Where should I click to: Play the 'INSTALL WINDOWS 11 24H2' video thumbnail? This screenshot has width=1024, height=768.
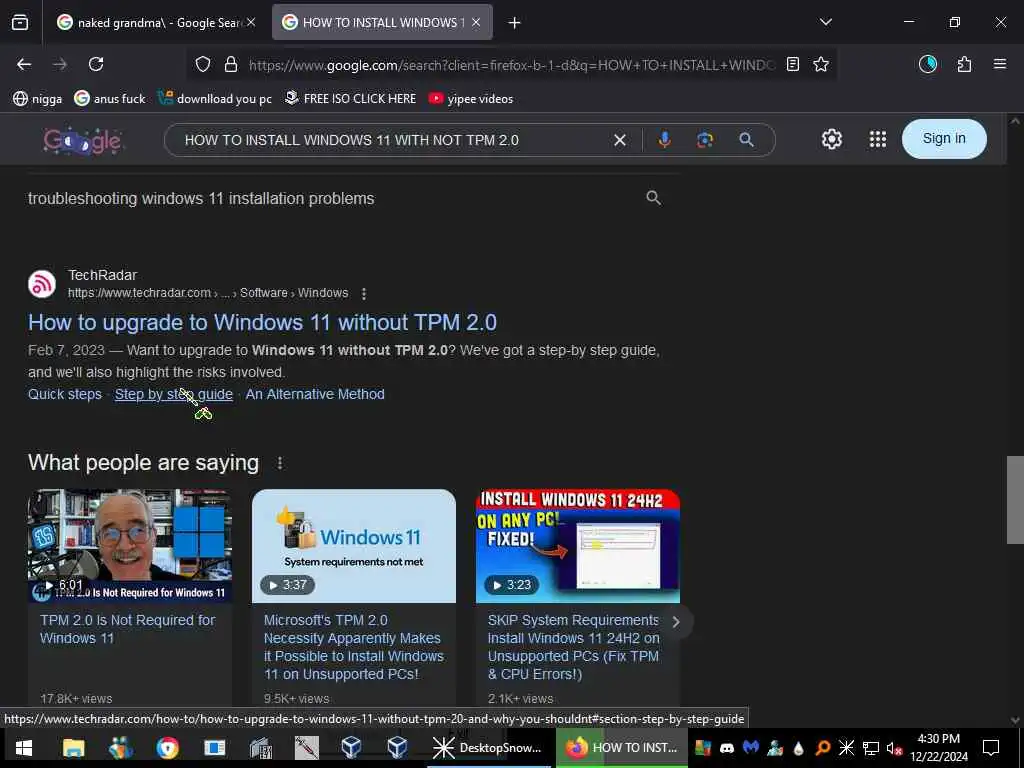coord(578,545)
